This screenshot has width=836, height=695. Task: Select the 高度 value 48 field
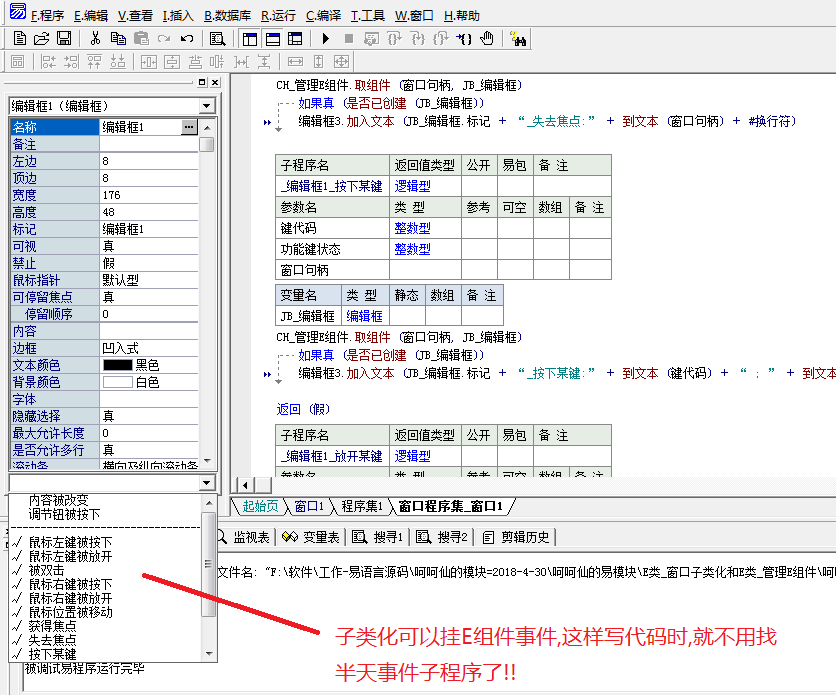tap(149, 212)
